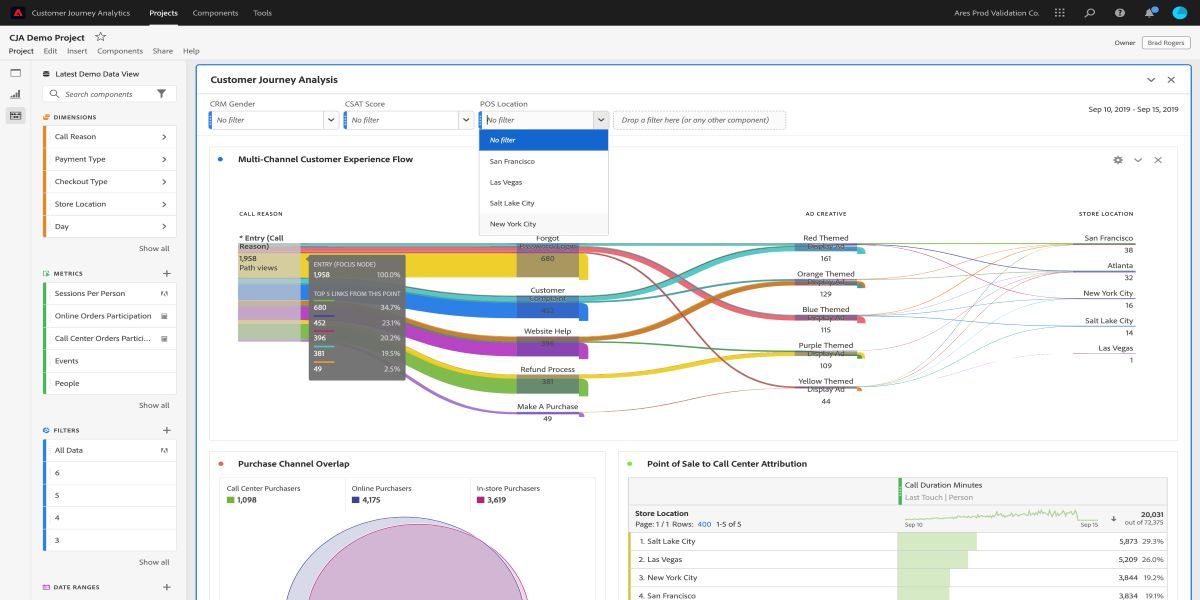Add a new metric with plus icon

point(167,273)
